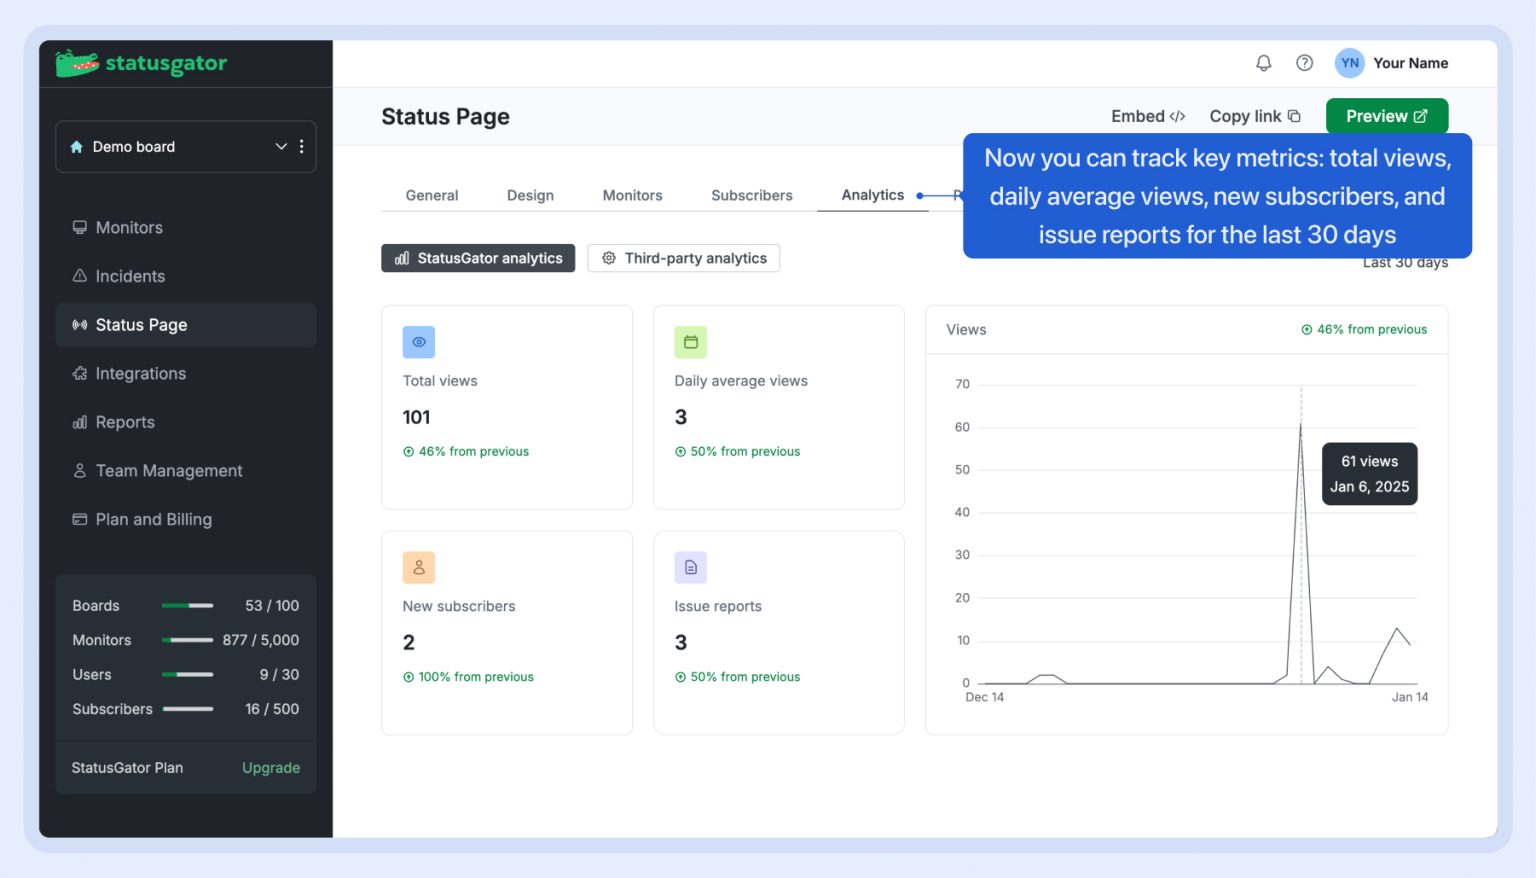
Task: Click the Monitors usage progress bar
Action: point(188,640)
